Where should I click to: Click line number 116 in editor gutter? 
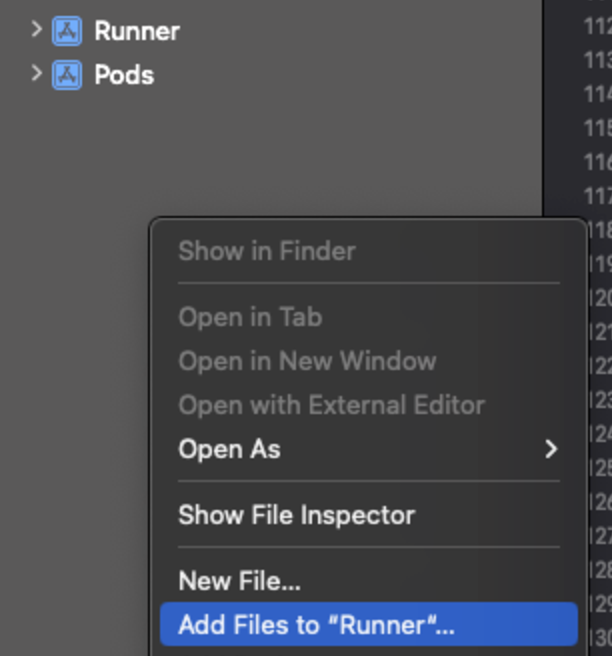click(x=598, y=162)
